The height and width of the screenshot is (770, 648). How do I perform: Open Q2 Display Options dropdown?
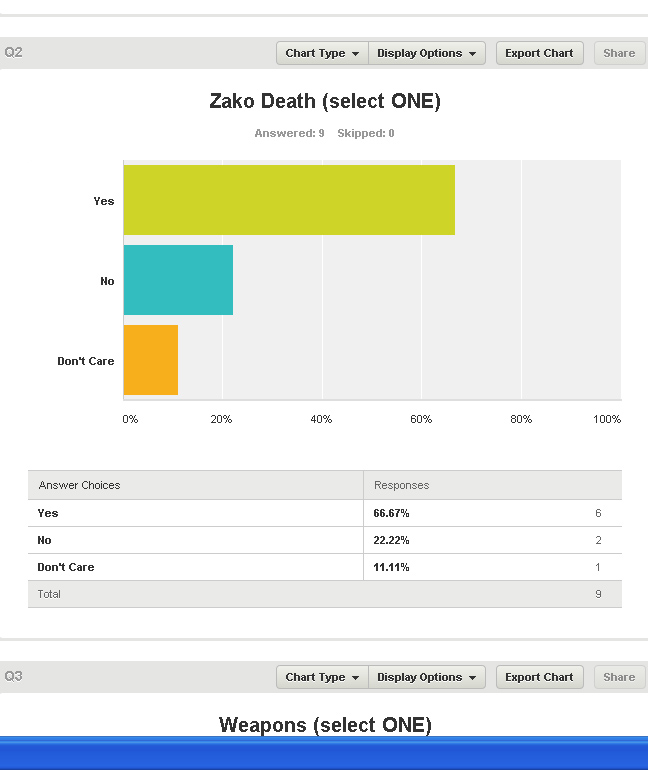click(427, 53)
